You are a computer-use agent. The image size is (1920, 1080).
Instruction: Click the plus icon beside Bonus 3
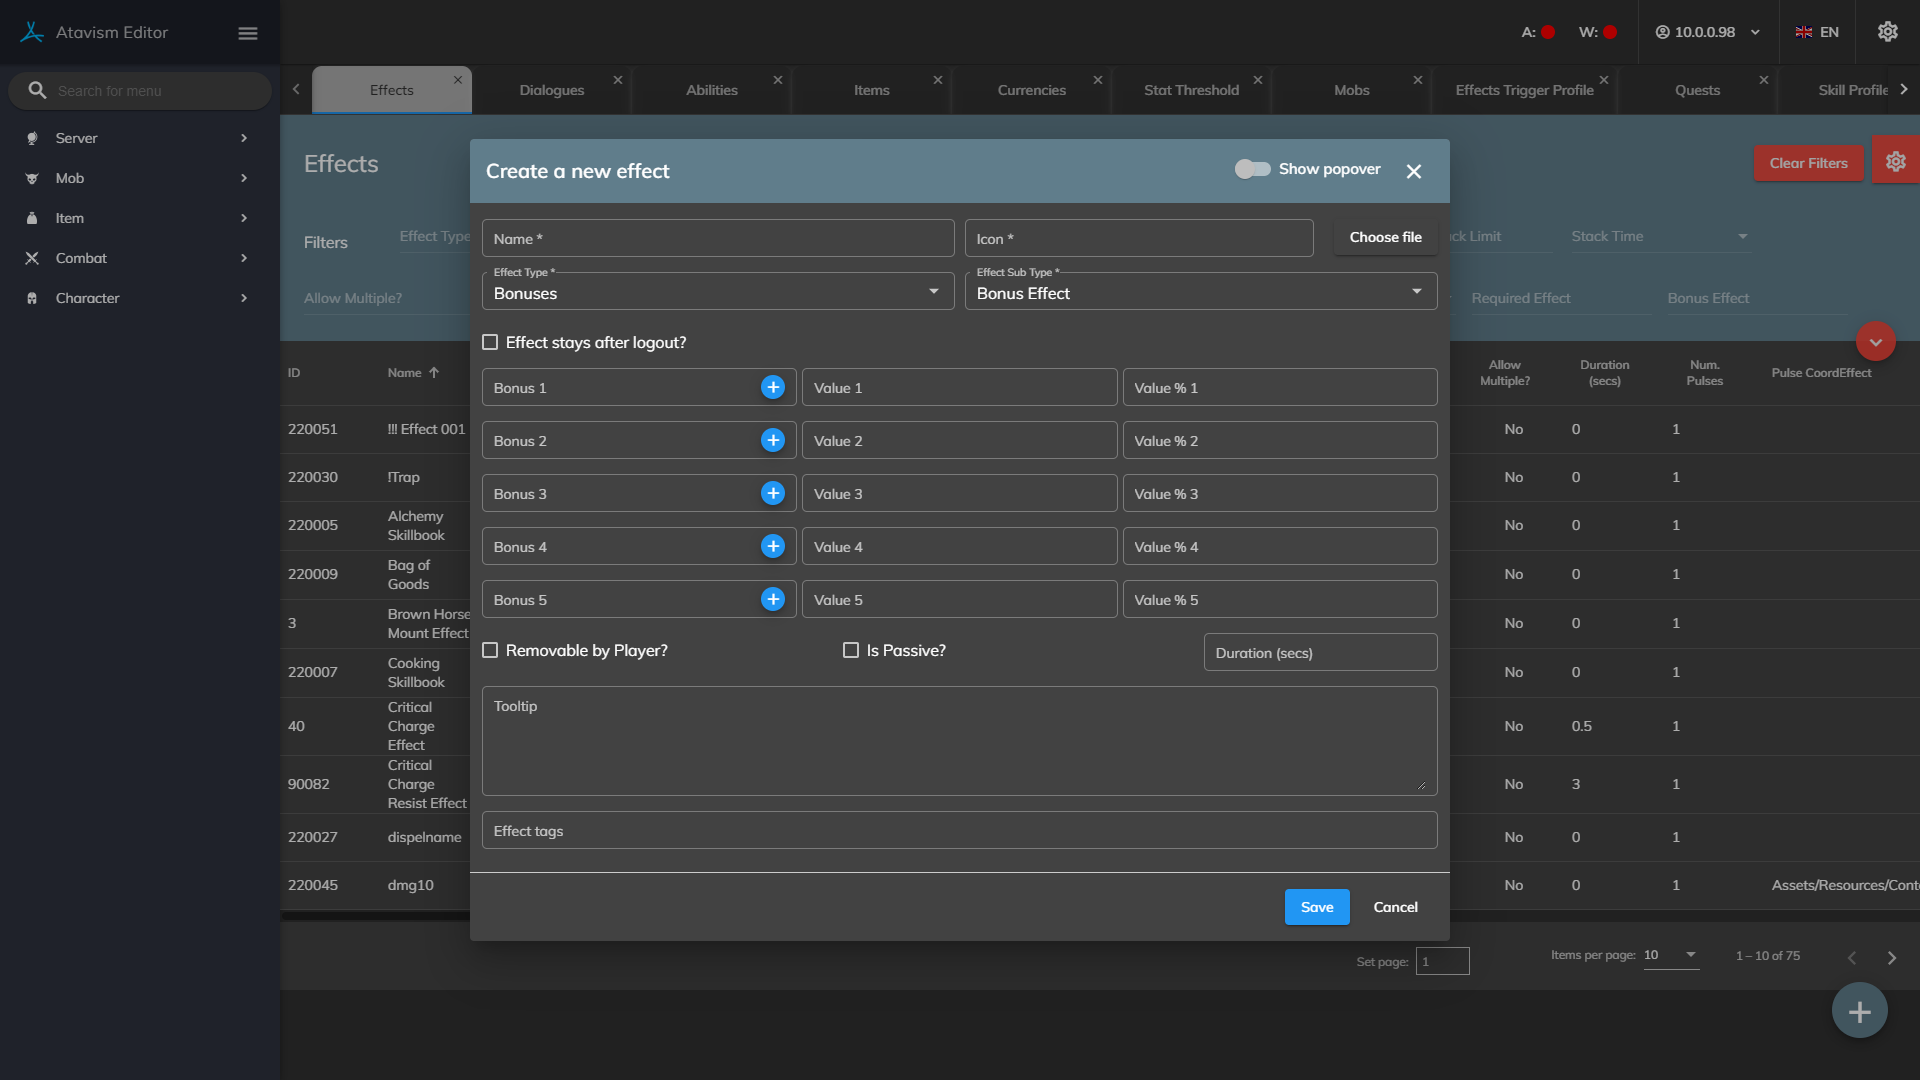pyautogui.click(x=772, y=493)
